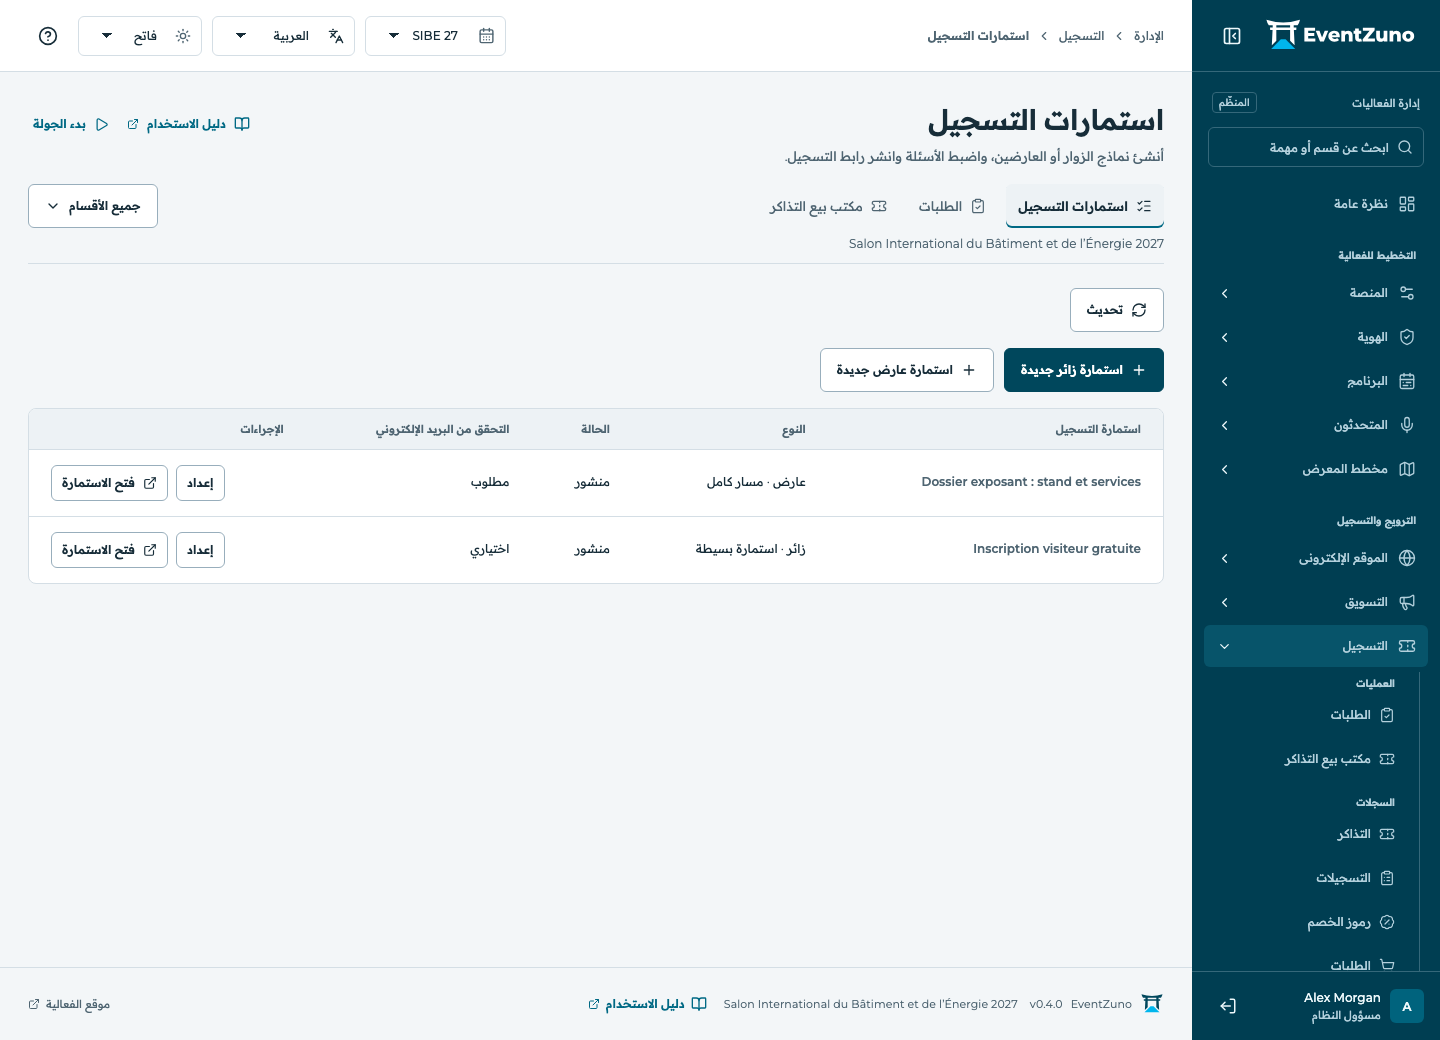Expand المتحدثون sidebar section
The image size is (1440, 1040).
(x=1316, y=425)
